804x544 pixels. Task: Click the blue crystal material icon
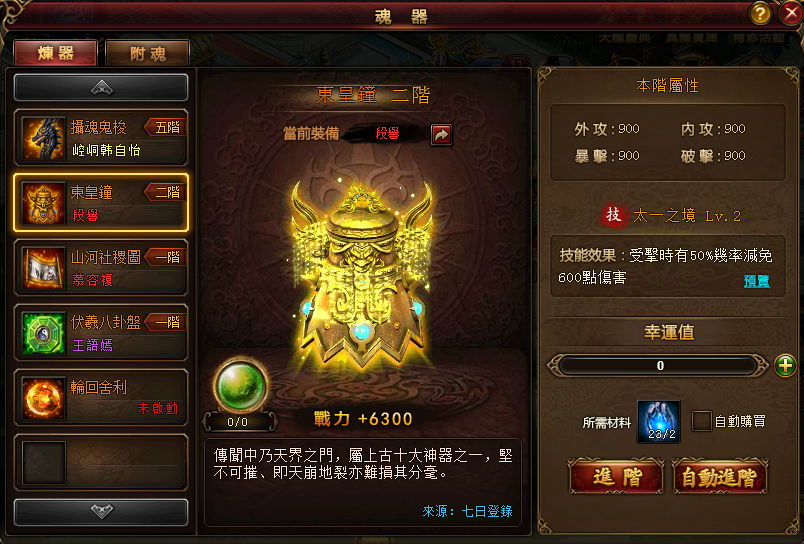pos(659,421)
